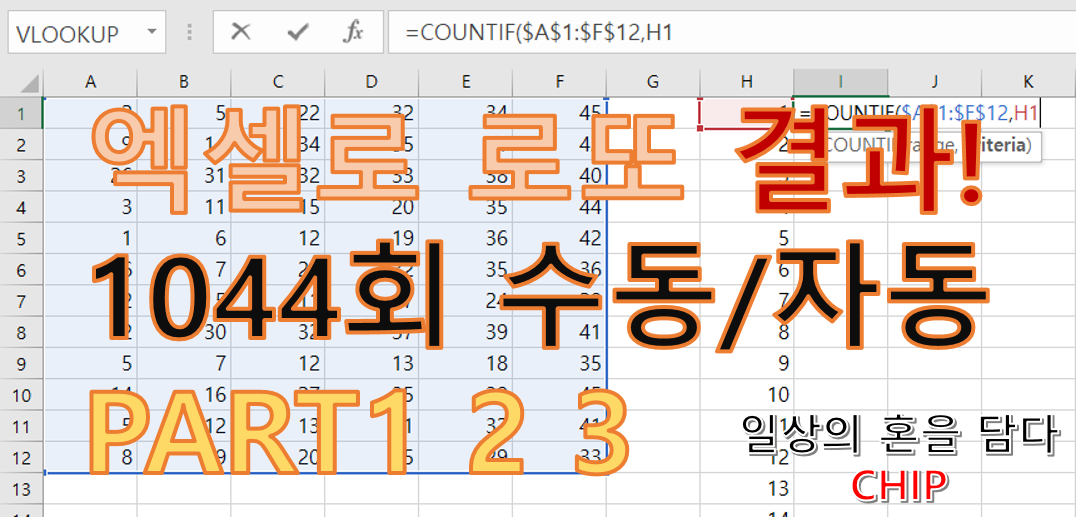Select row 9 header
The image size is (1076, 518).
[x=21, y=364]
